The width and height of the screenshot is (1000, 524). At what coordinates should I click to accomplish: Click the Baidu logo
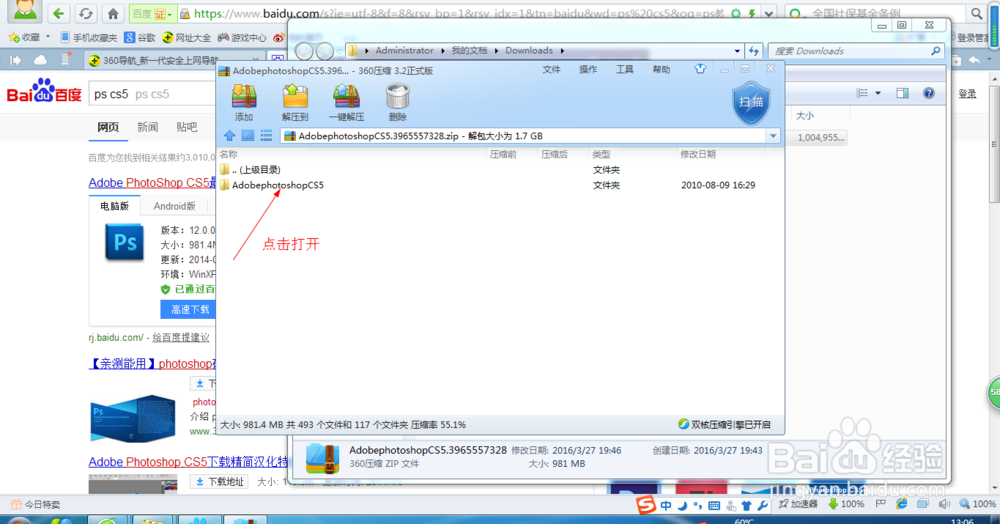pos(44,91)
